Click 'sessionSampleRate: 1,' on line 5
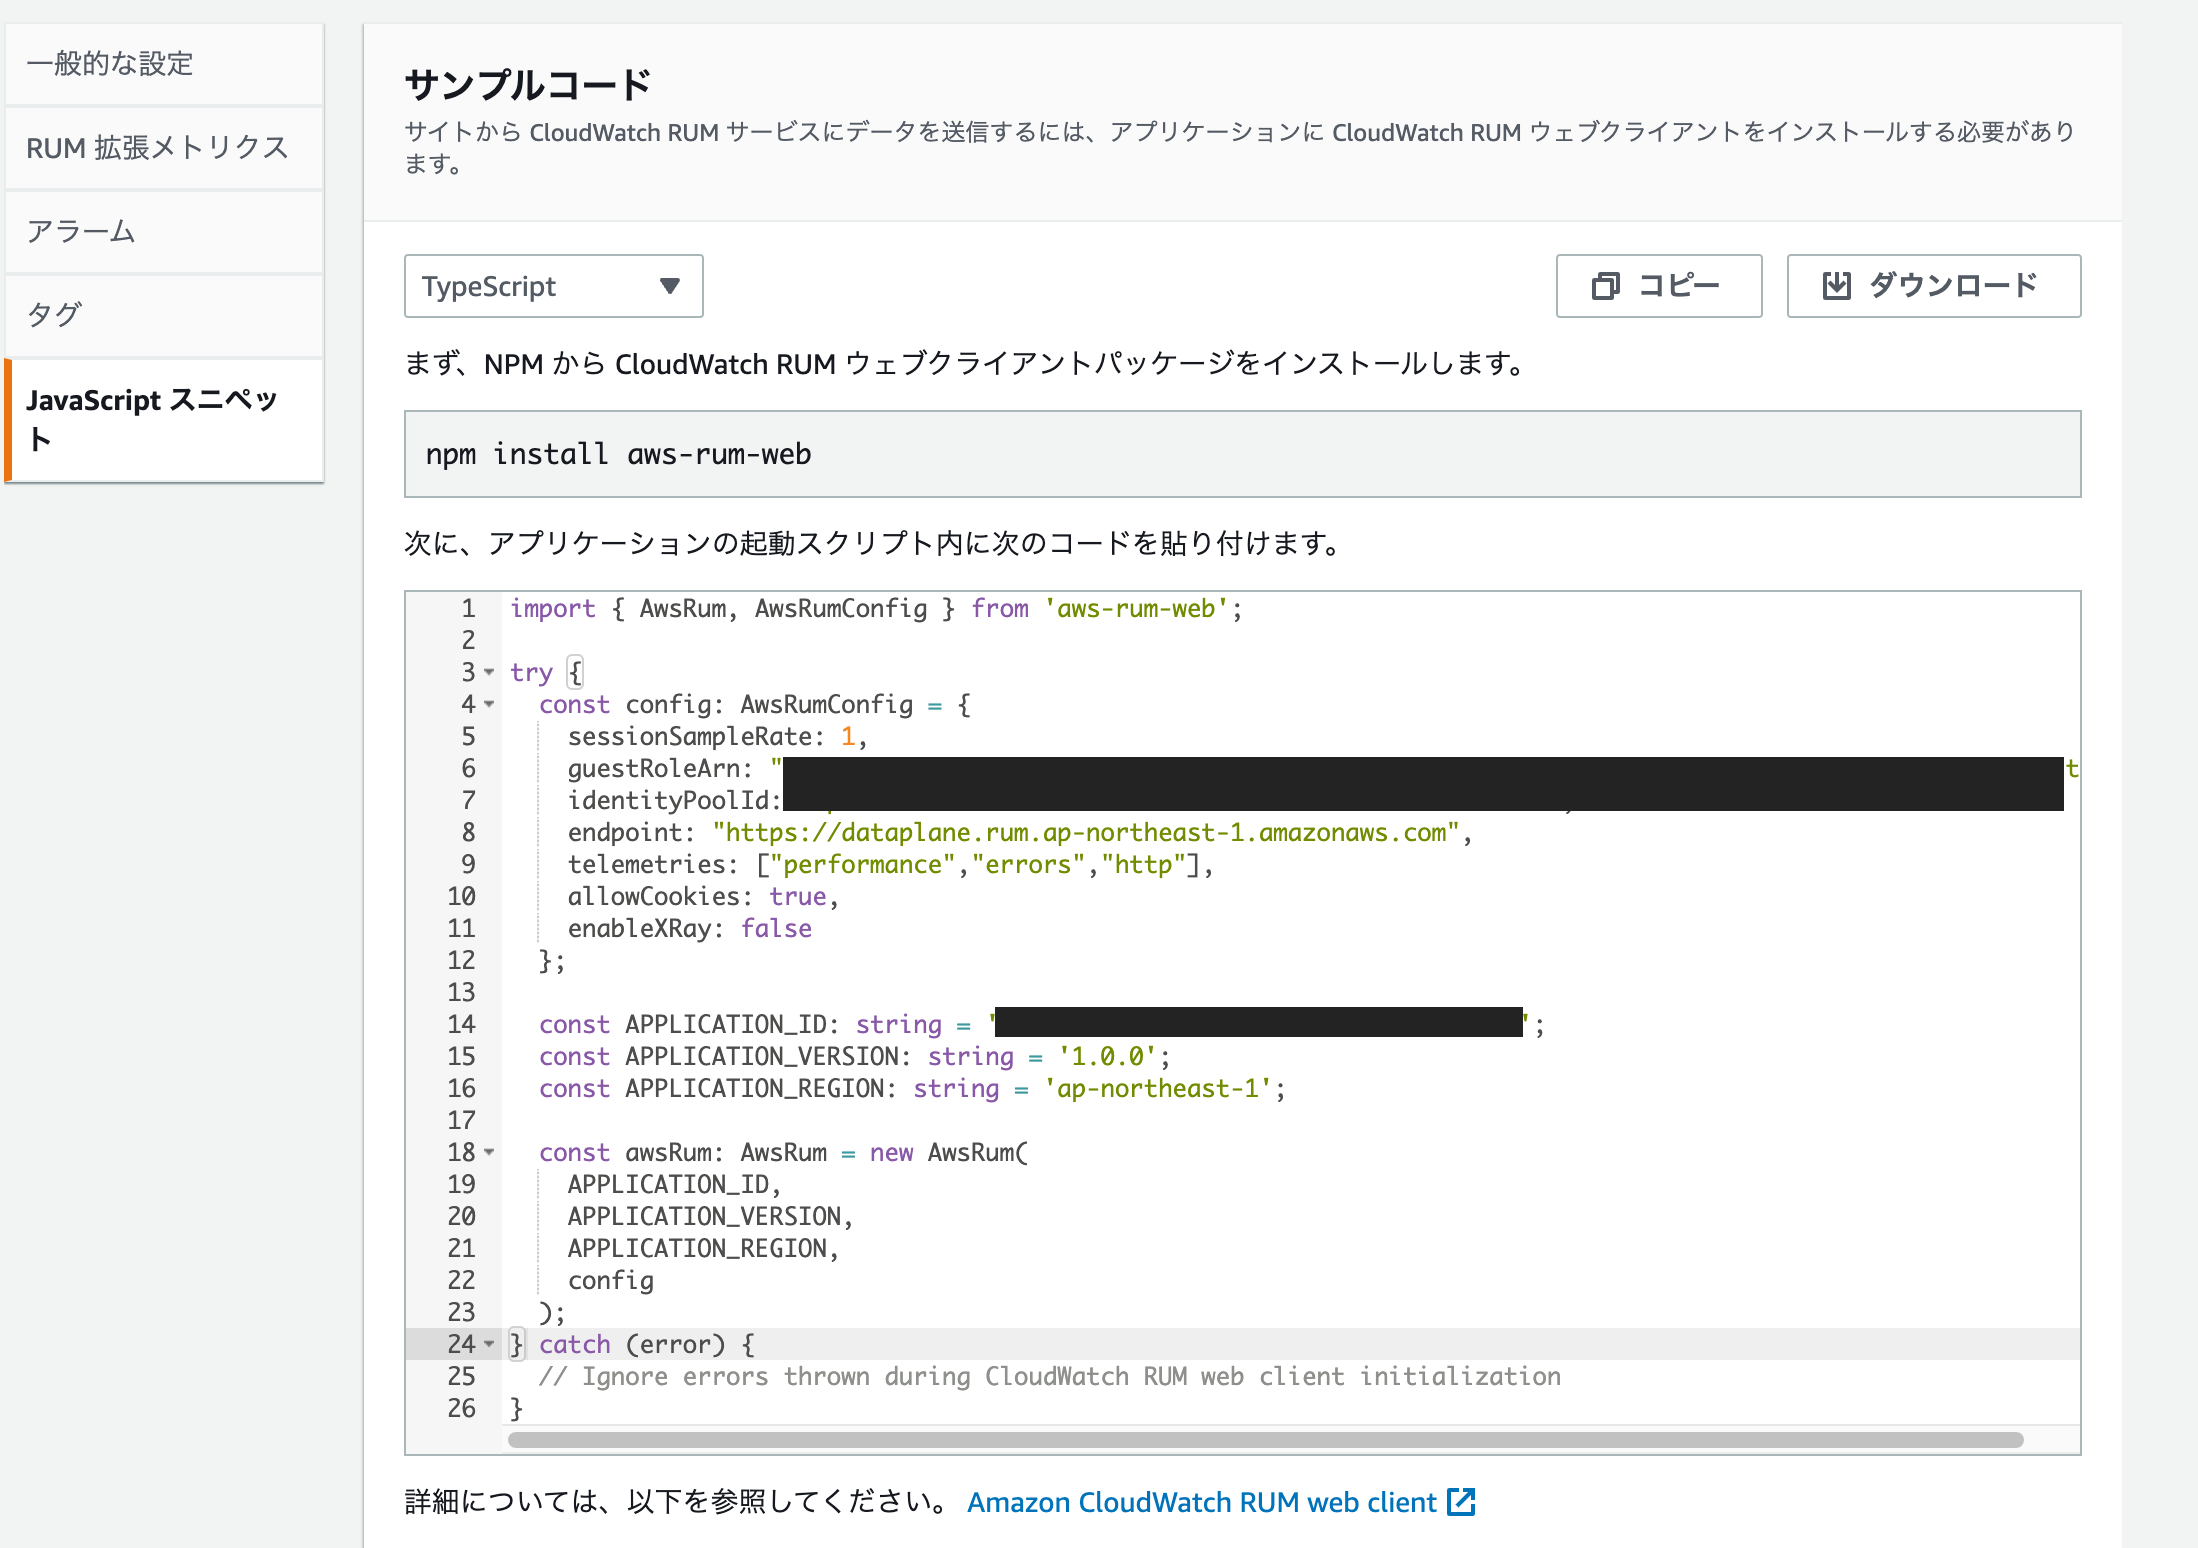 [x=717, y=736]
